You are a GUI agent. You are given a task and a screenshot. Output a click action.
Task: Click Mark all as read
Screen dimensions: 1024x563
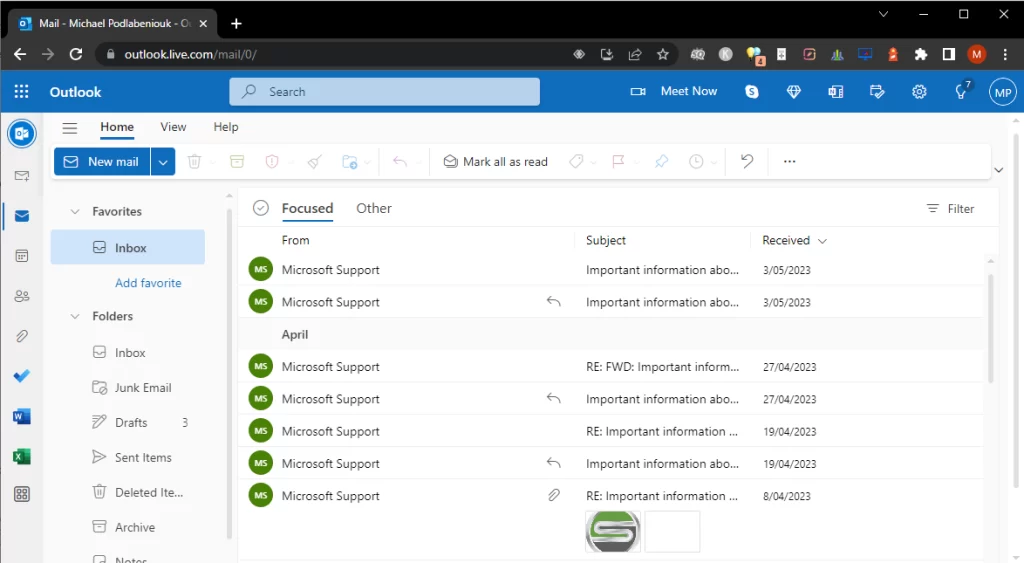(495, 161)
